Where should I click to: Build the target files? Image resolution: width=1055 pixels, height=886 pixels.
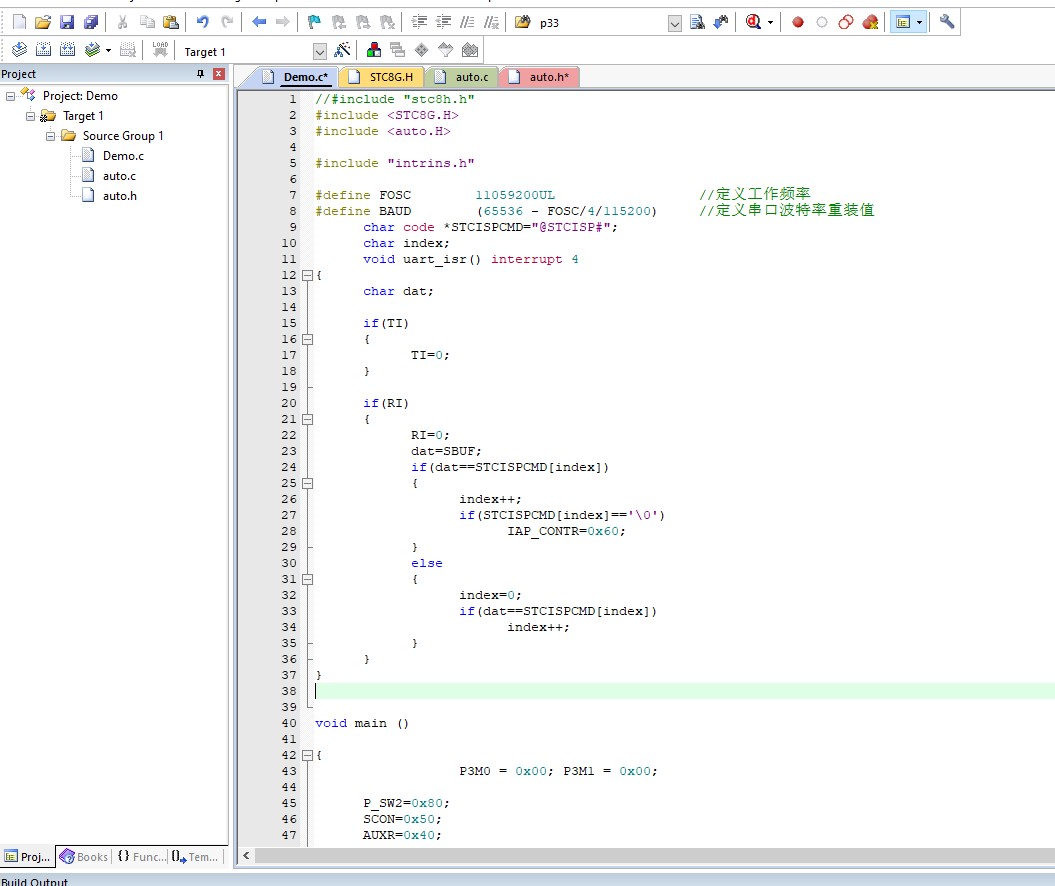point(43,49)
